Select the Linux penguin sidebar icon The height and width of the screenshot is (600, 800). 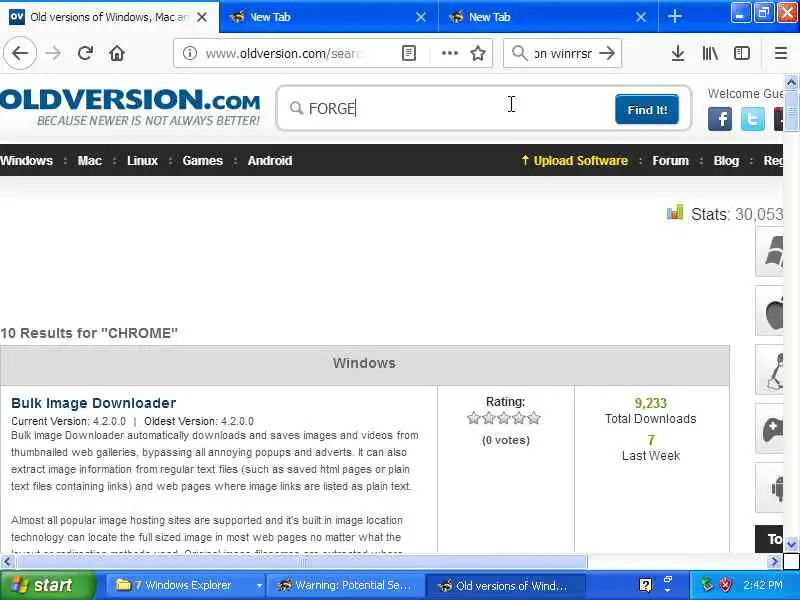pyautogui.click(x=769, y=370)
